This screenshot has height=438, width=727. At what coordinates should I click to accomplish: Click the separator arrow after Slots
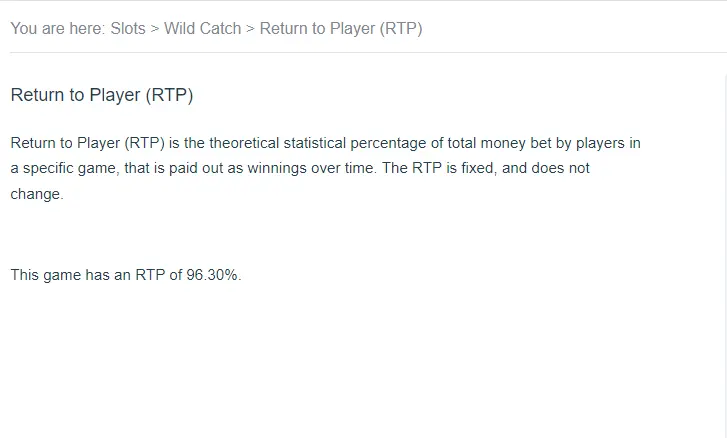pyautogui.click(x=155, y=29)
